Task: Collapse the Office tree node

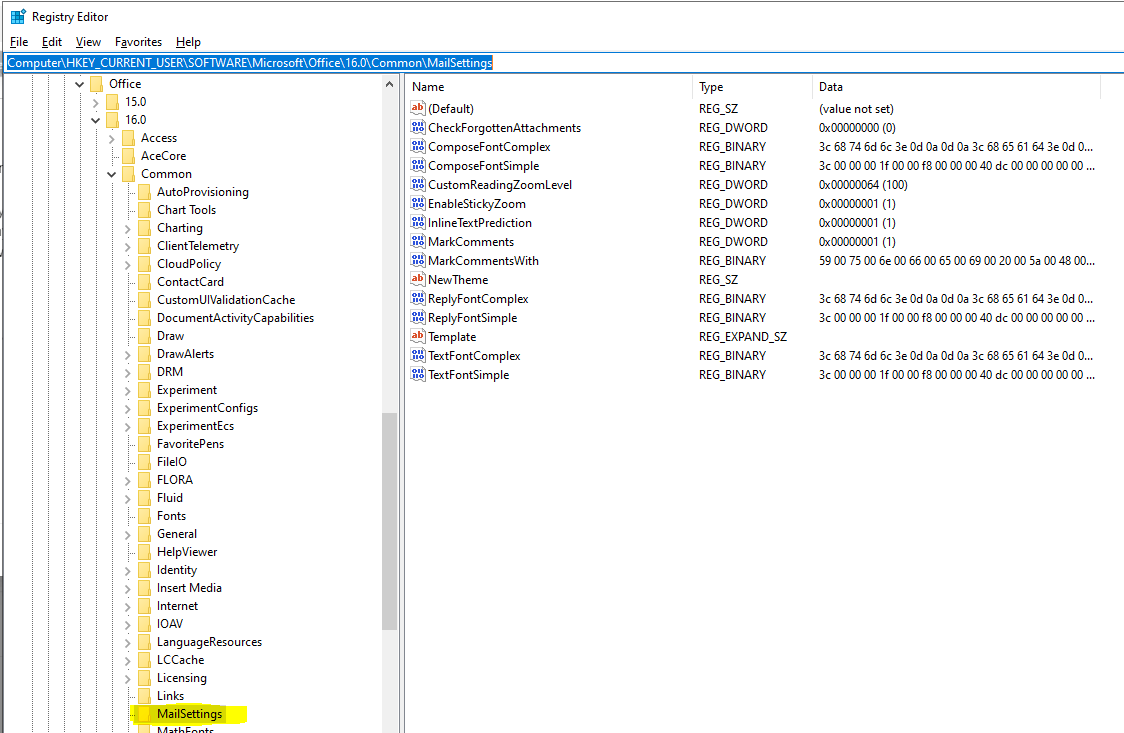Action: pos(80,85)
